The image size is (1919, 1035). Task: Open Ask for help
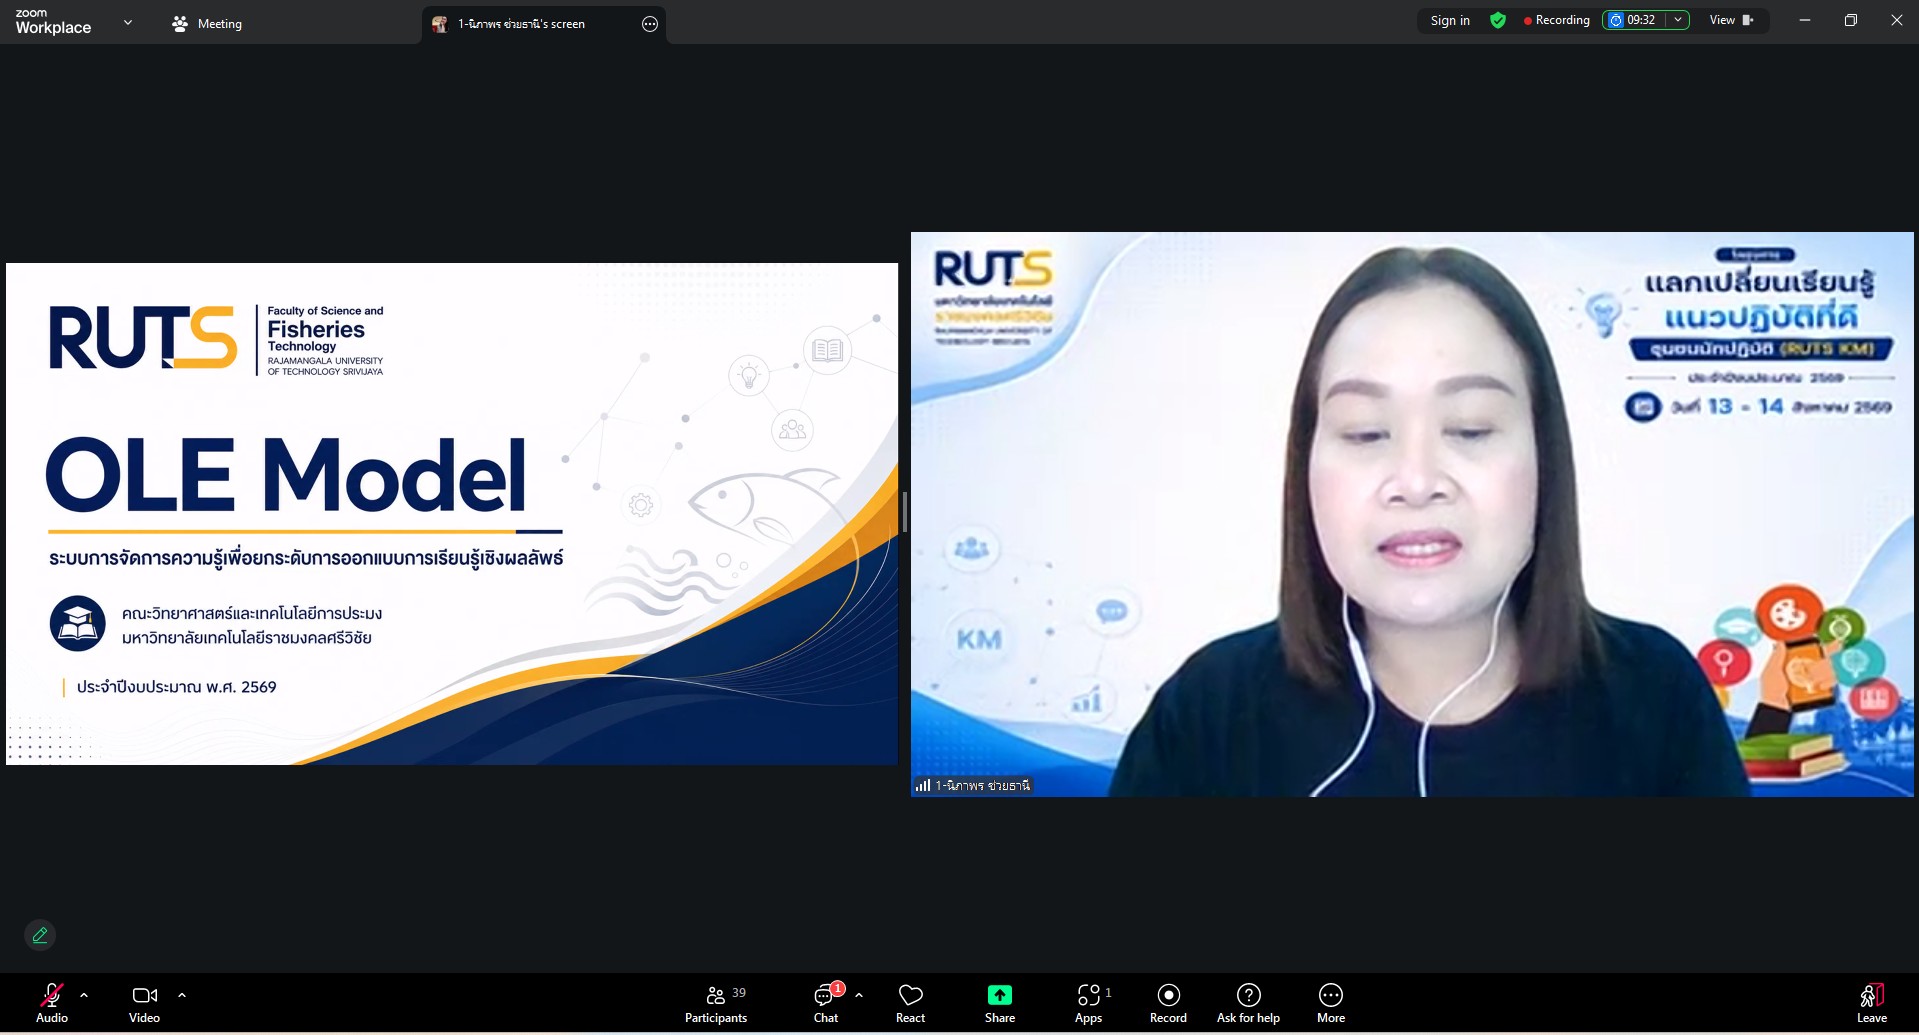tap(1248, 1003)
